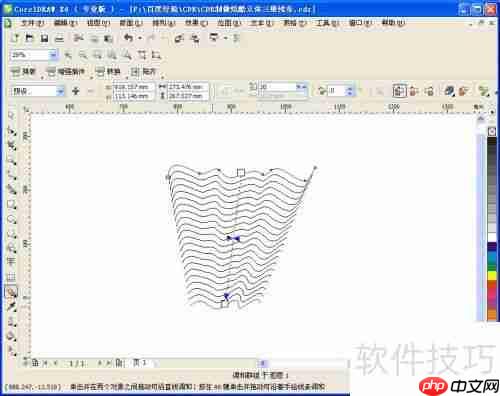Select the Crop tool in toolbox

pyautogui.click(x=12, y=145)
